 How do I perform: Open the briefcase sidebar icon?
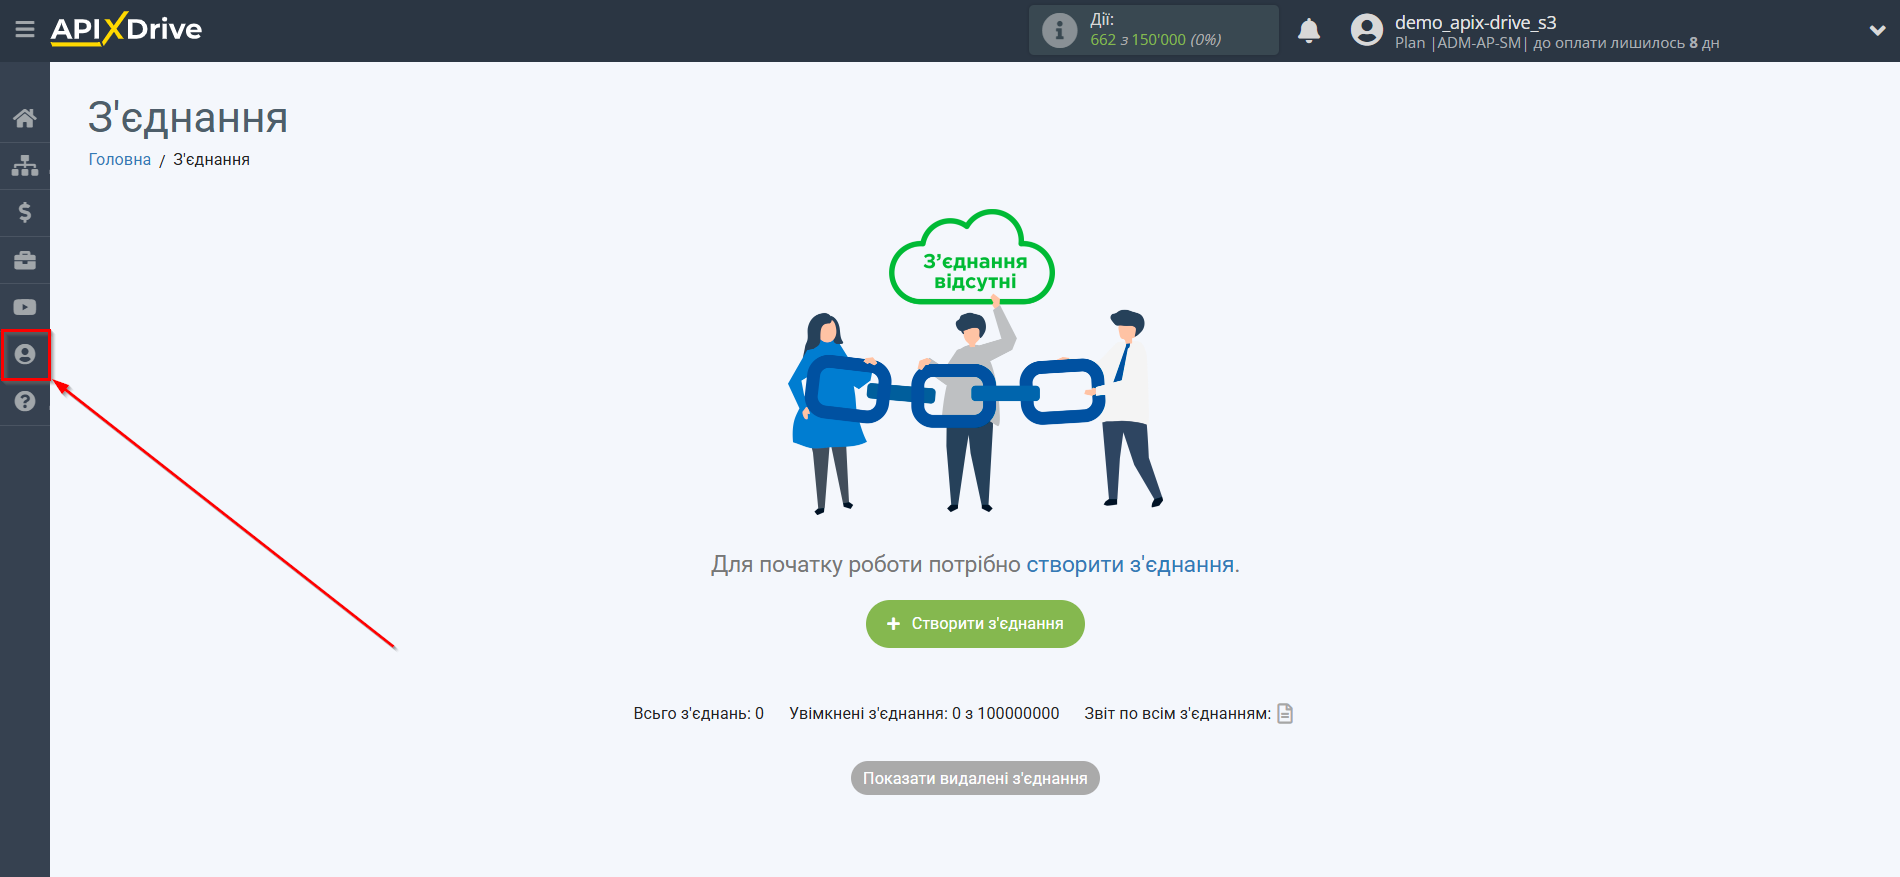[x=25, y=260]
